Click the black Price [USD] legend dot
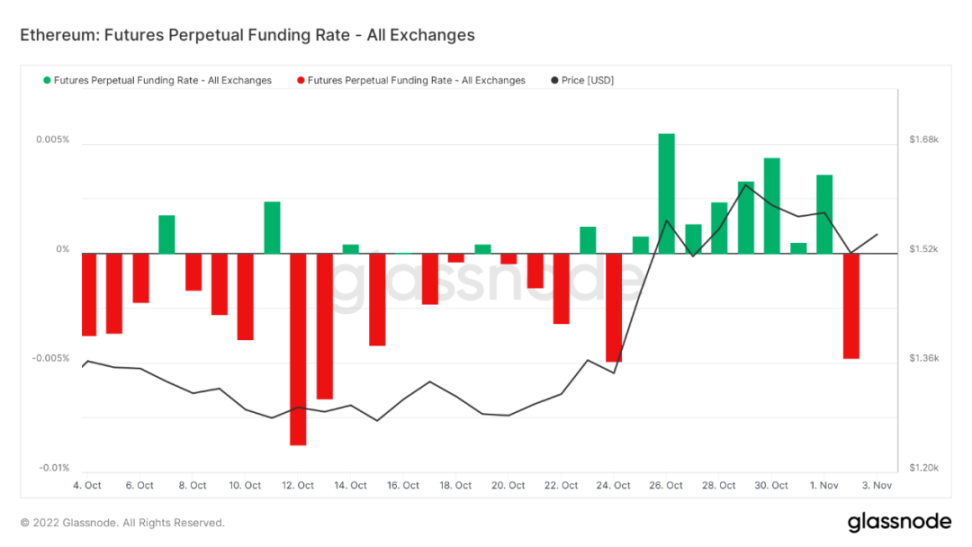The width and height of the screenshot is (972, 547). (x=554, y=80)
